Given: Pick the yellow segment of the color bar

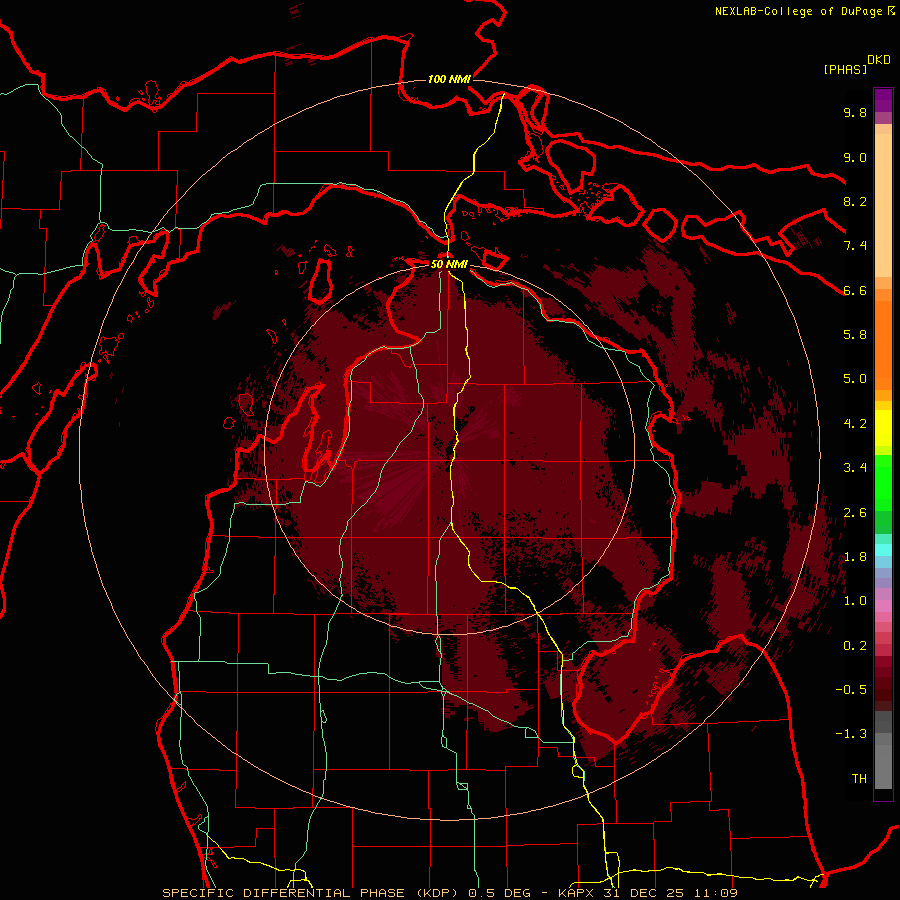Looking at the screenshot, I should tap(883, 428).
